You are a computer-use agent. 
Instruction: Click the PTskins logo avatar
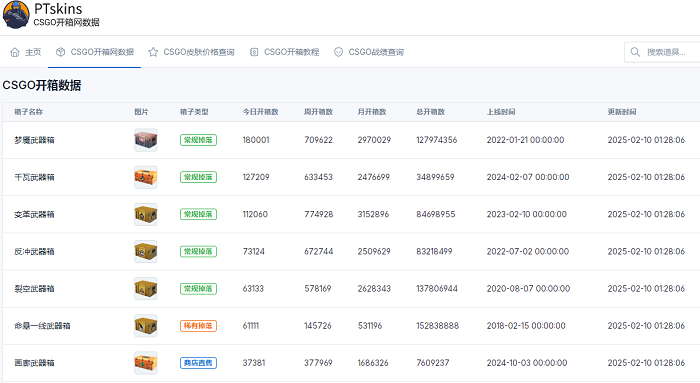tap(16, 15)
